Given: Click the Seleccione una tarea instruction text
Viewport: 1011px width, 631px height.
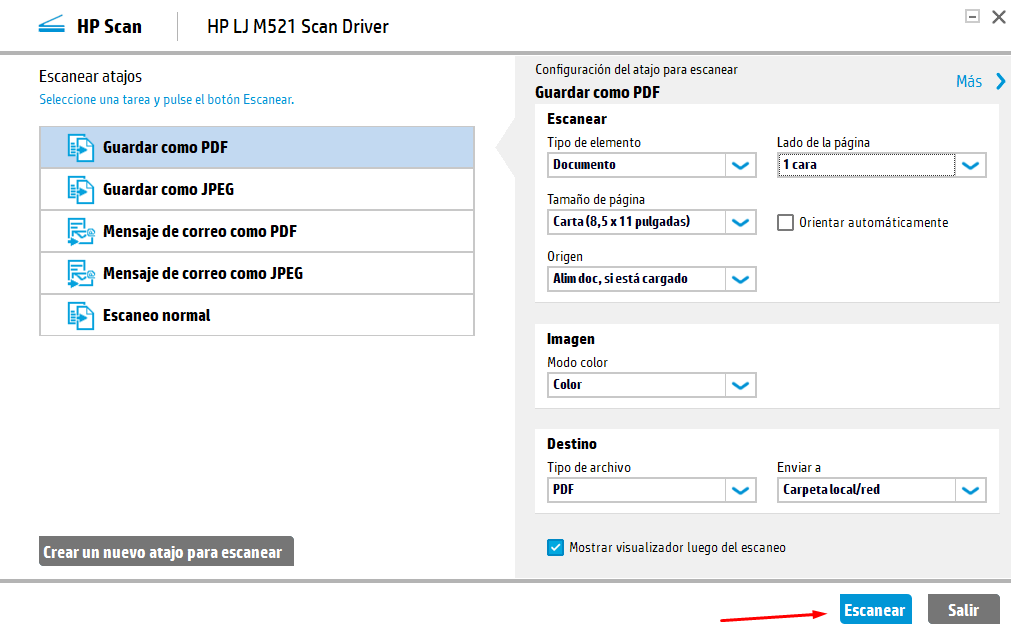Looking at the screenshot, I should pos(166,100).
